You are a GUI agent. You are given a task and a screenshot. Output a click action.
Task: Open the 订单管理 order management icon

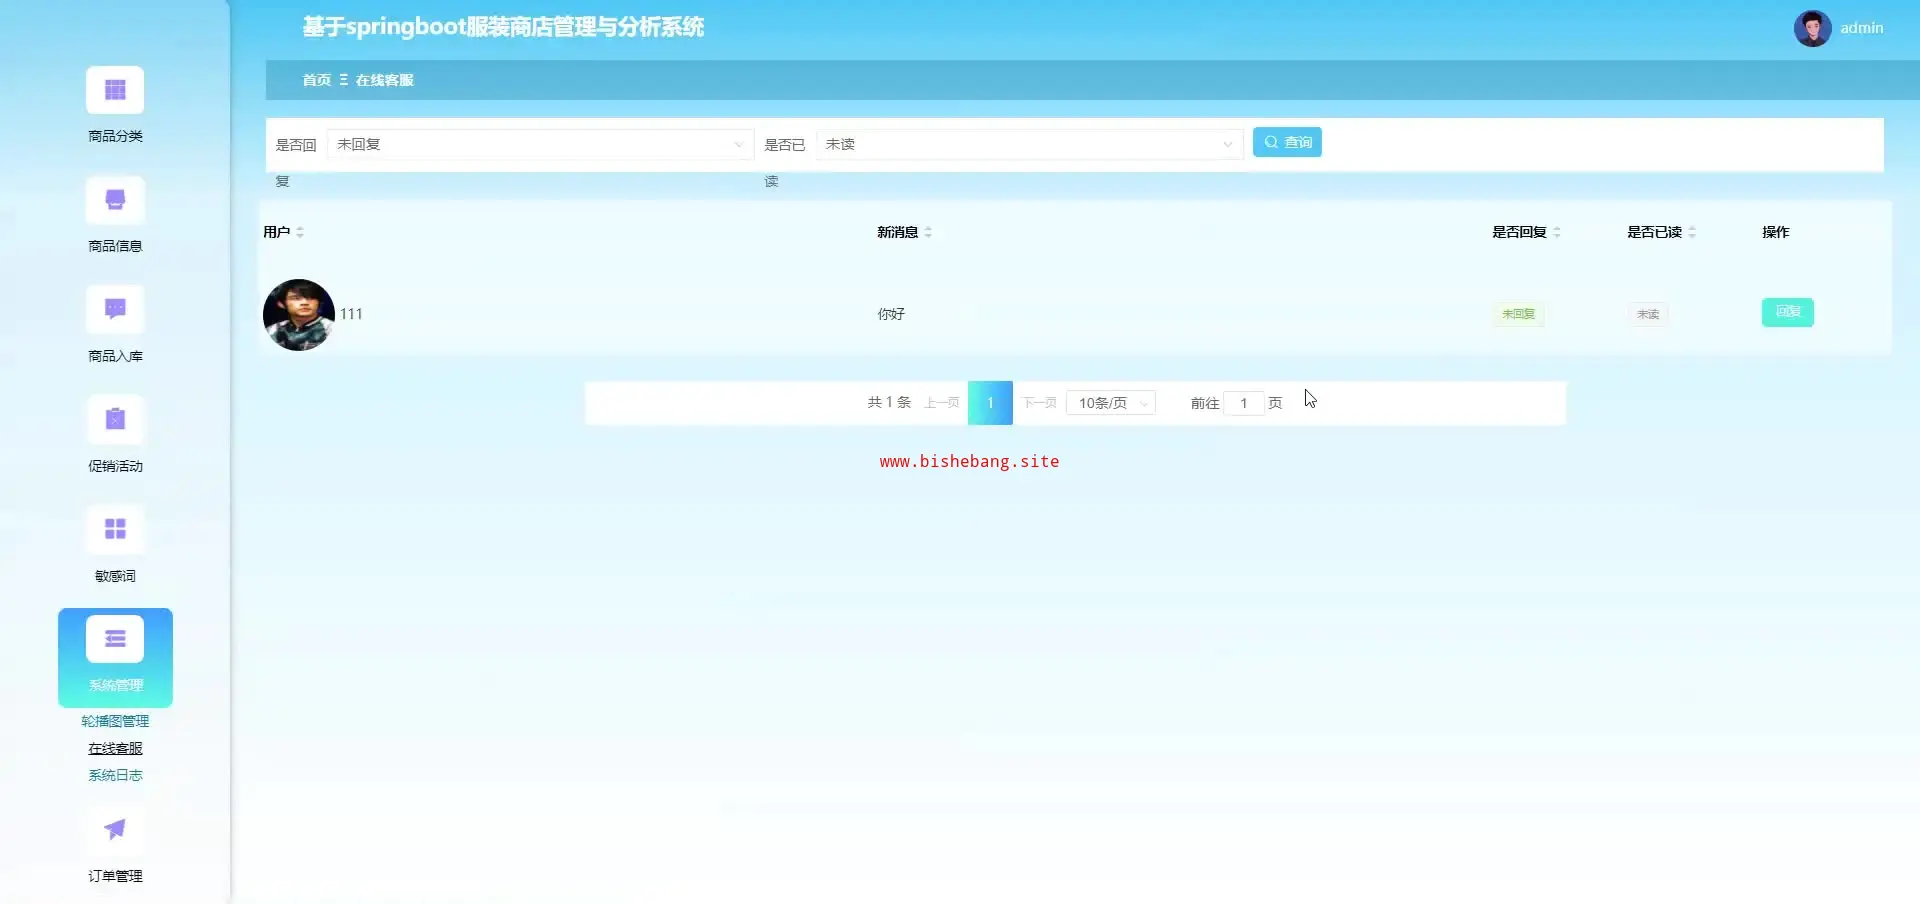point(115,830)
